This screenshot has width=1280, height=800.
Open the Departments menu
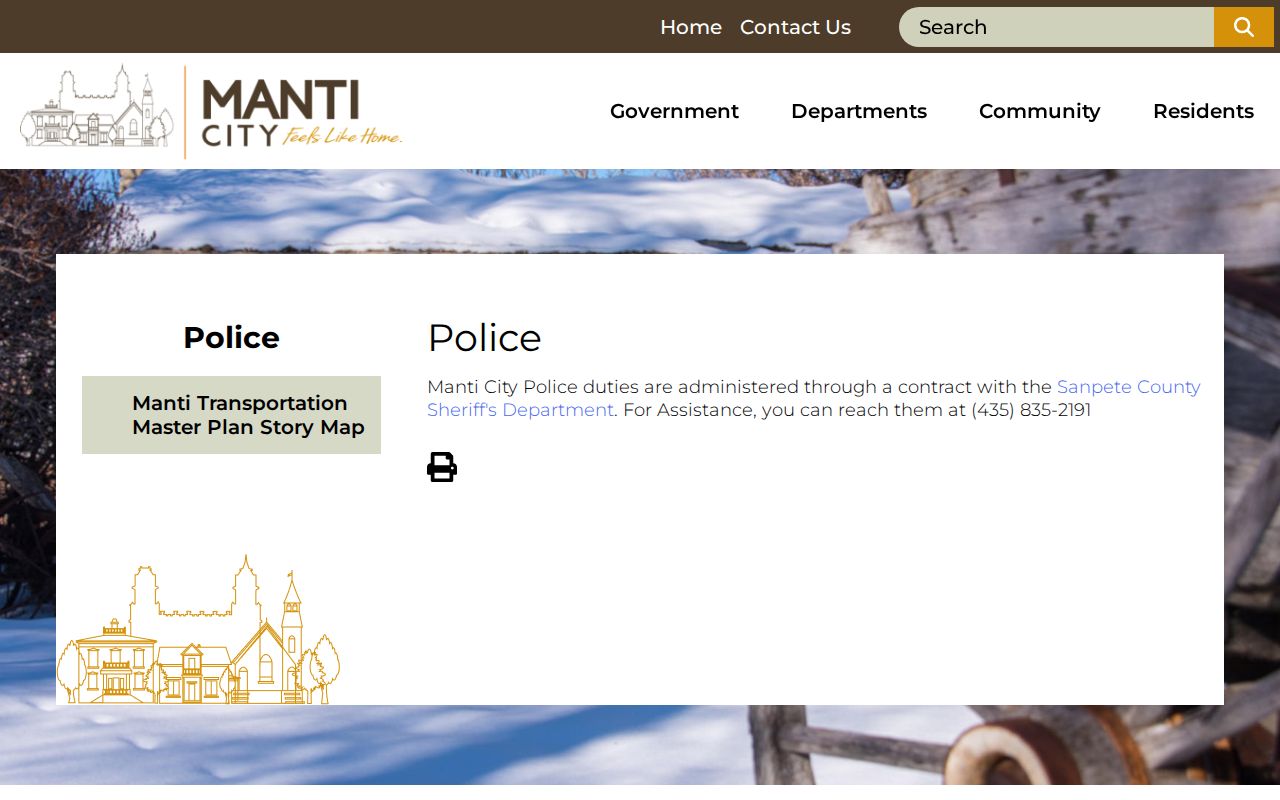click(859, 111)
